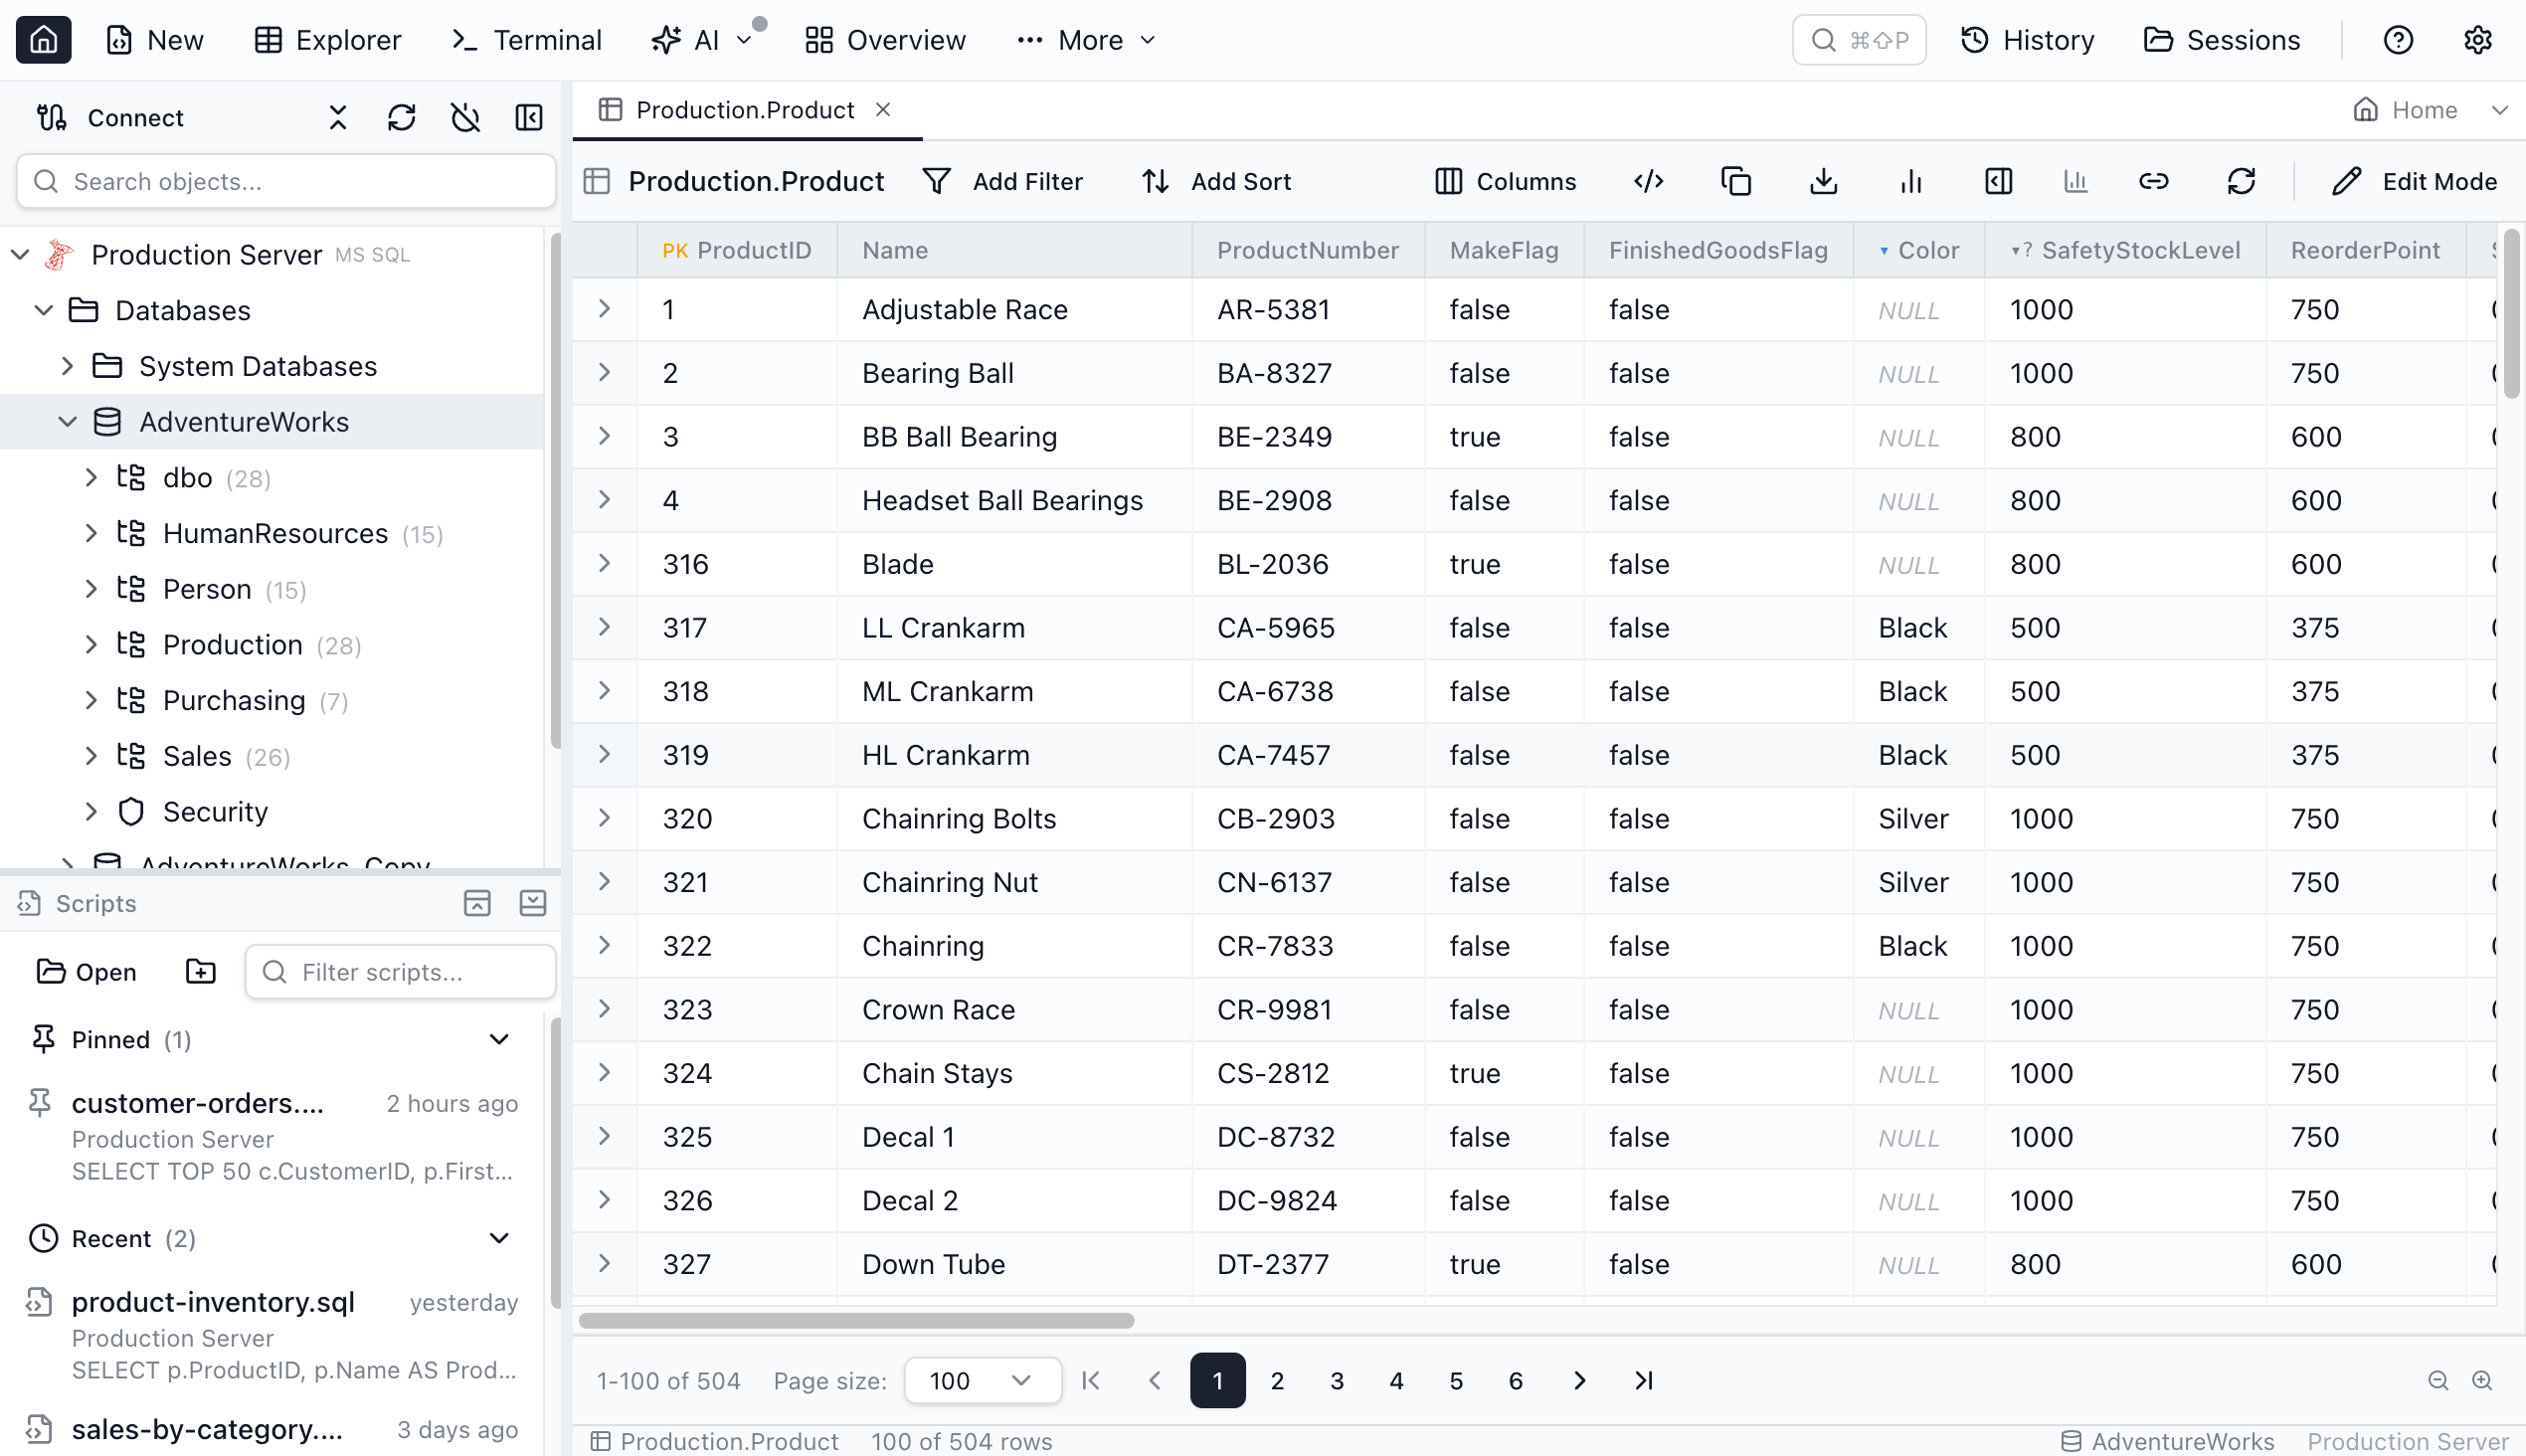Viewport: 2526px width, 1456px height.
Task: Go to the previous page
Action: (x=1154, y=1380)
